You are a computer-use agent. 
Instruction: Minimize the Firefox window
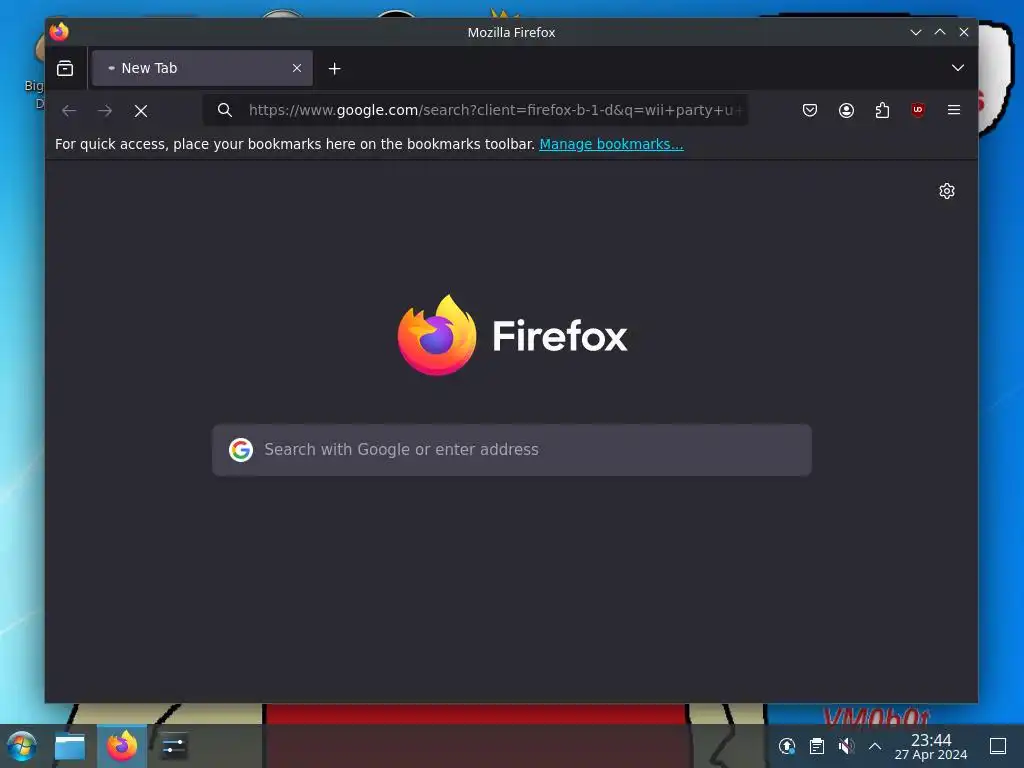pyautogui.click(x=916, y=32)
